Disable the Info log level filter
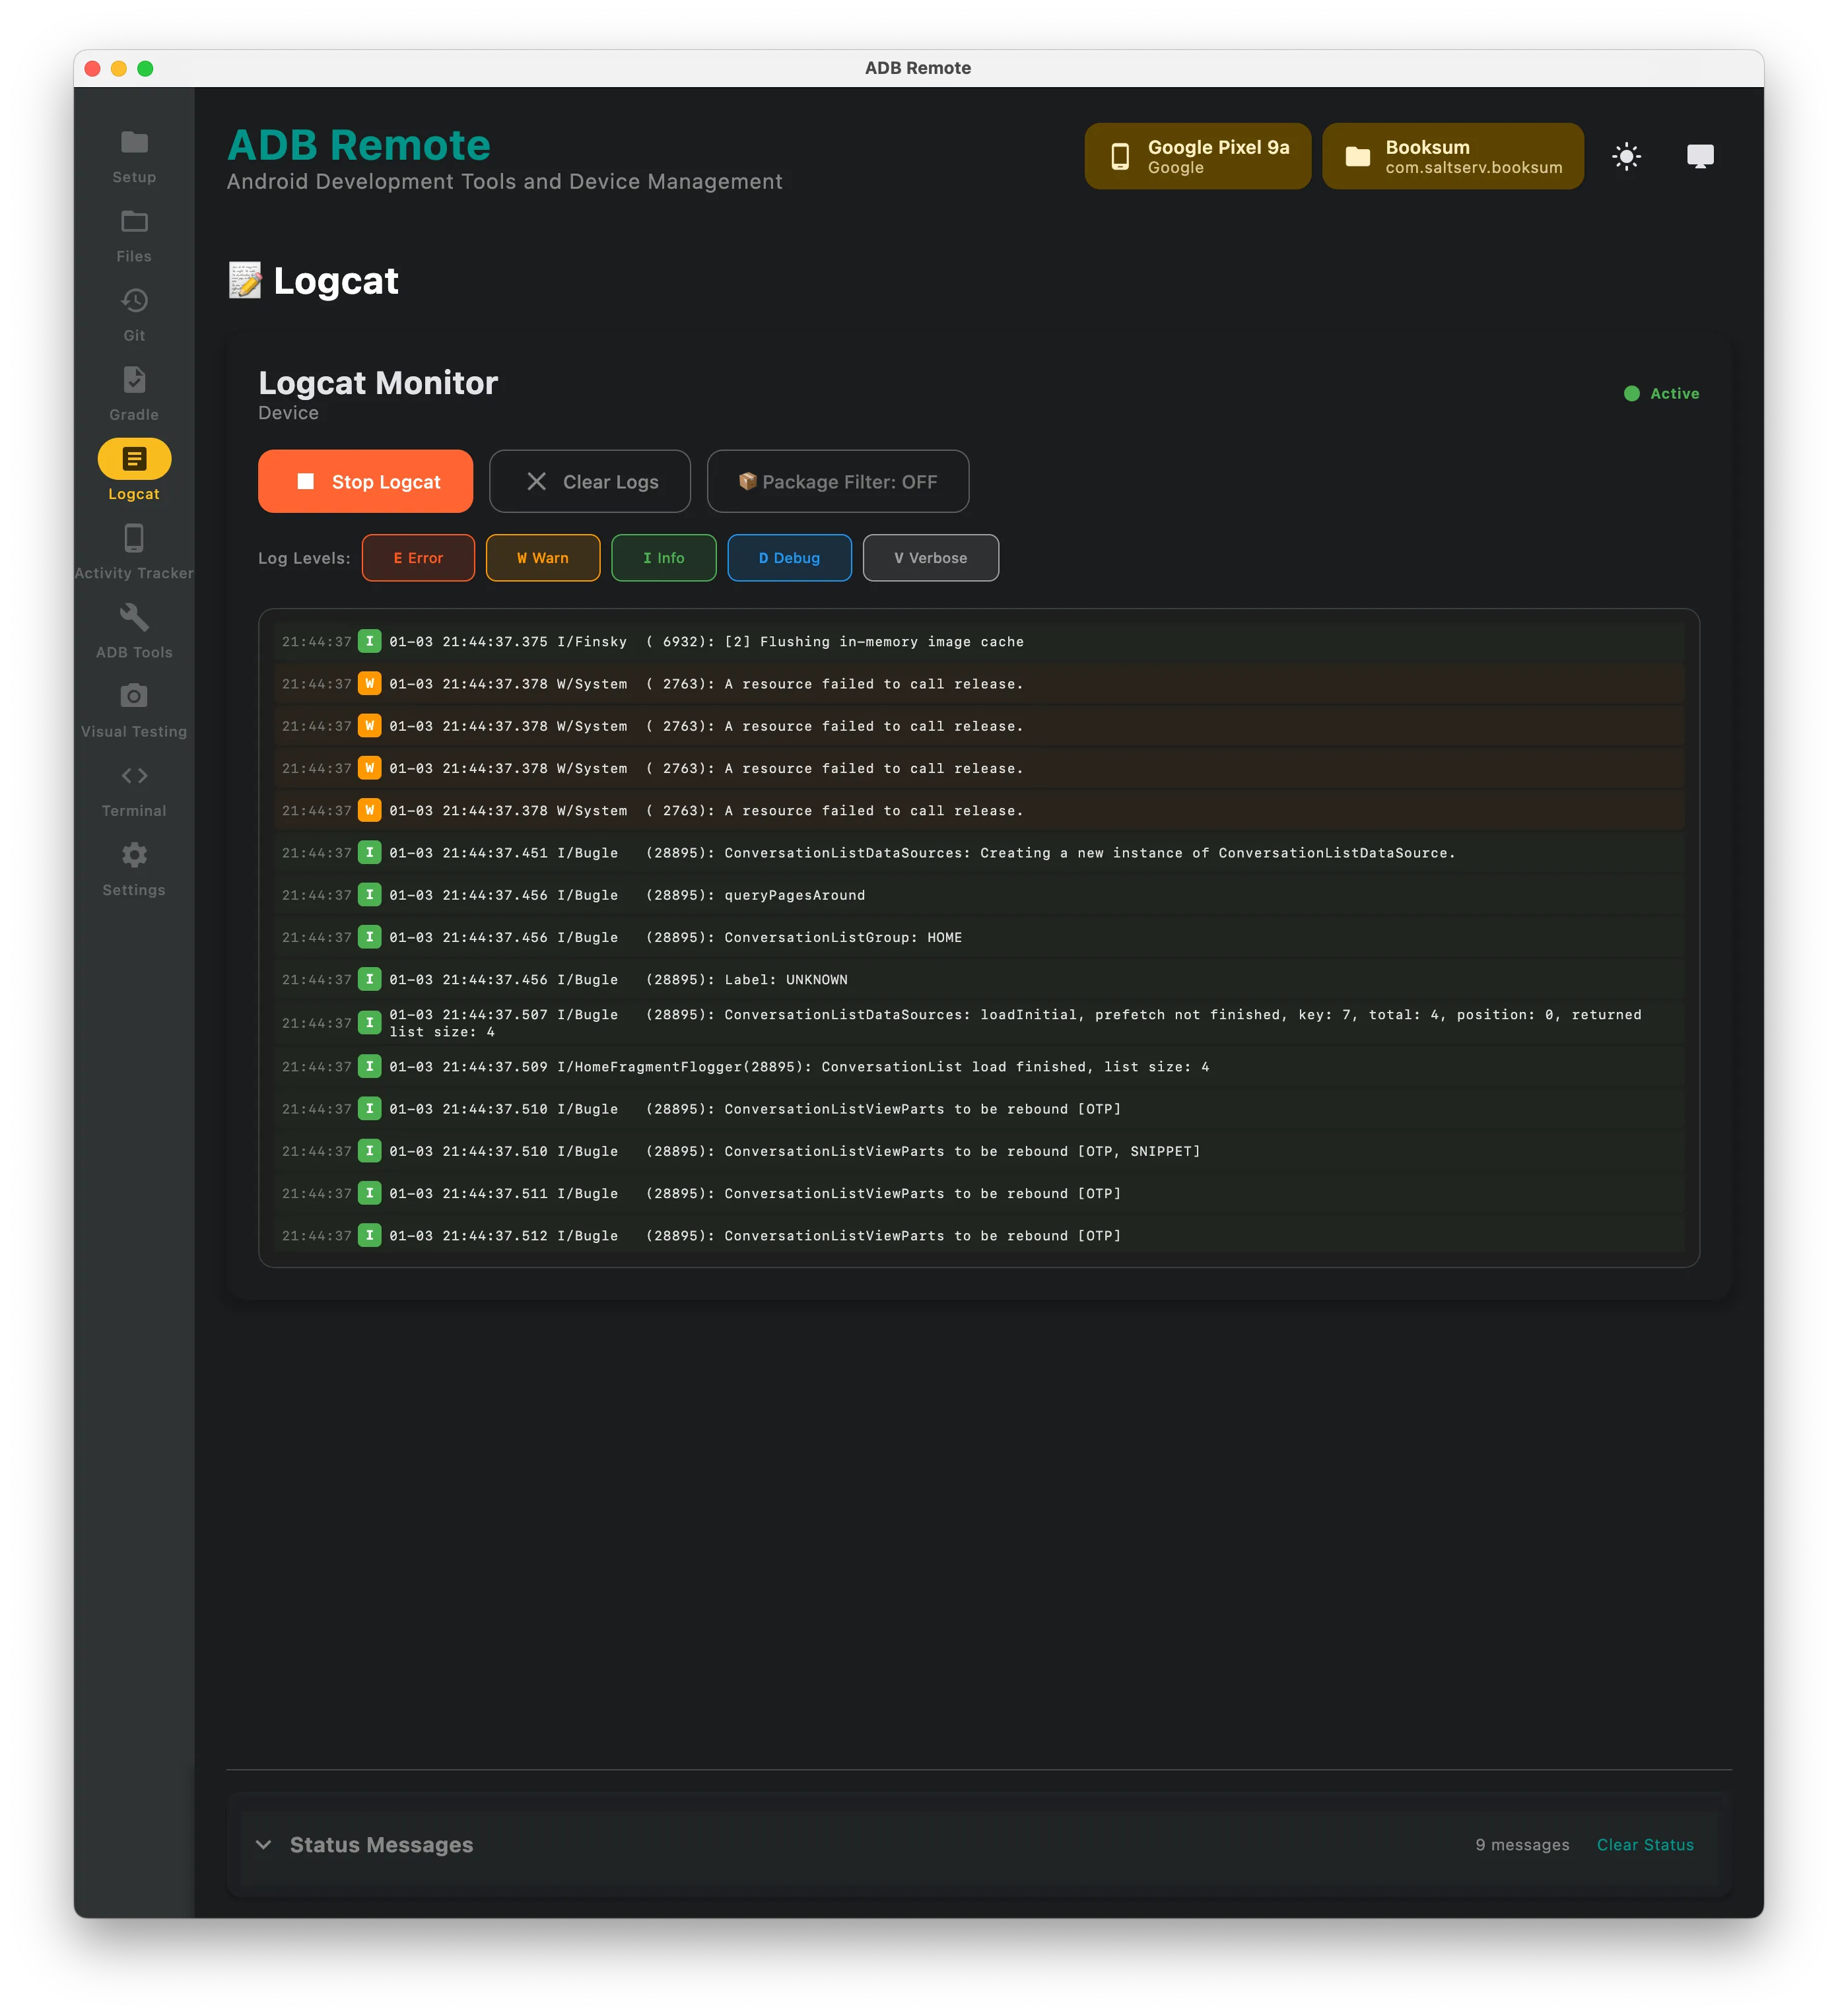Viewport: 1838px width, 2016px height. pos(663,557)
